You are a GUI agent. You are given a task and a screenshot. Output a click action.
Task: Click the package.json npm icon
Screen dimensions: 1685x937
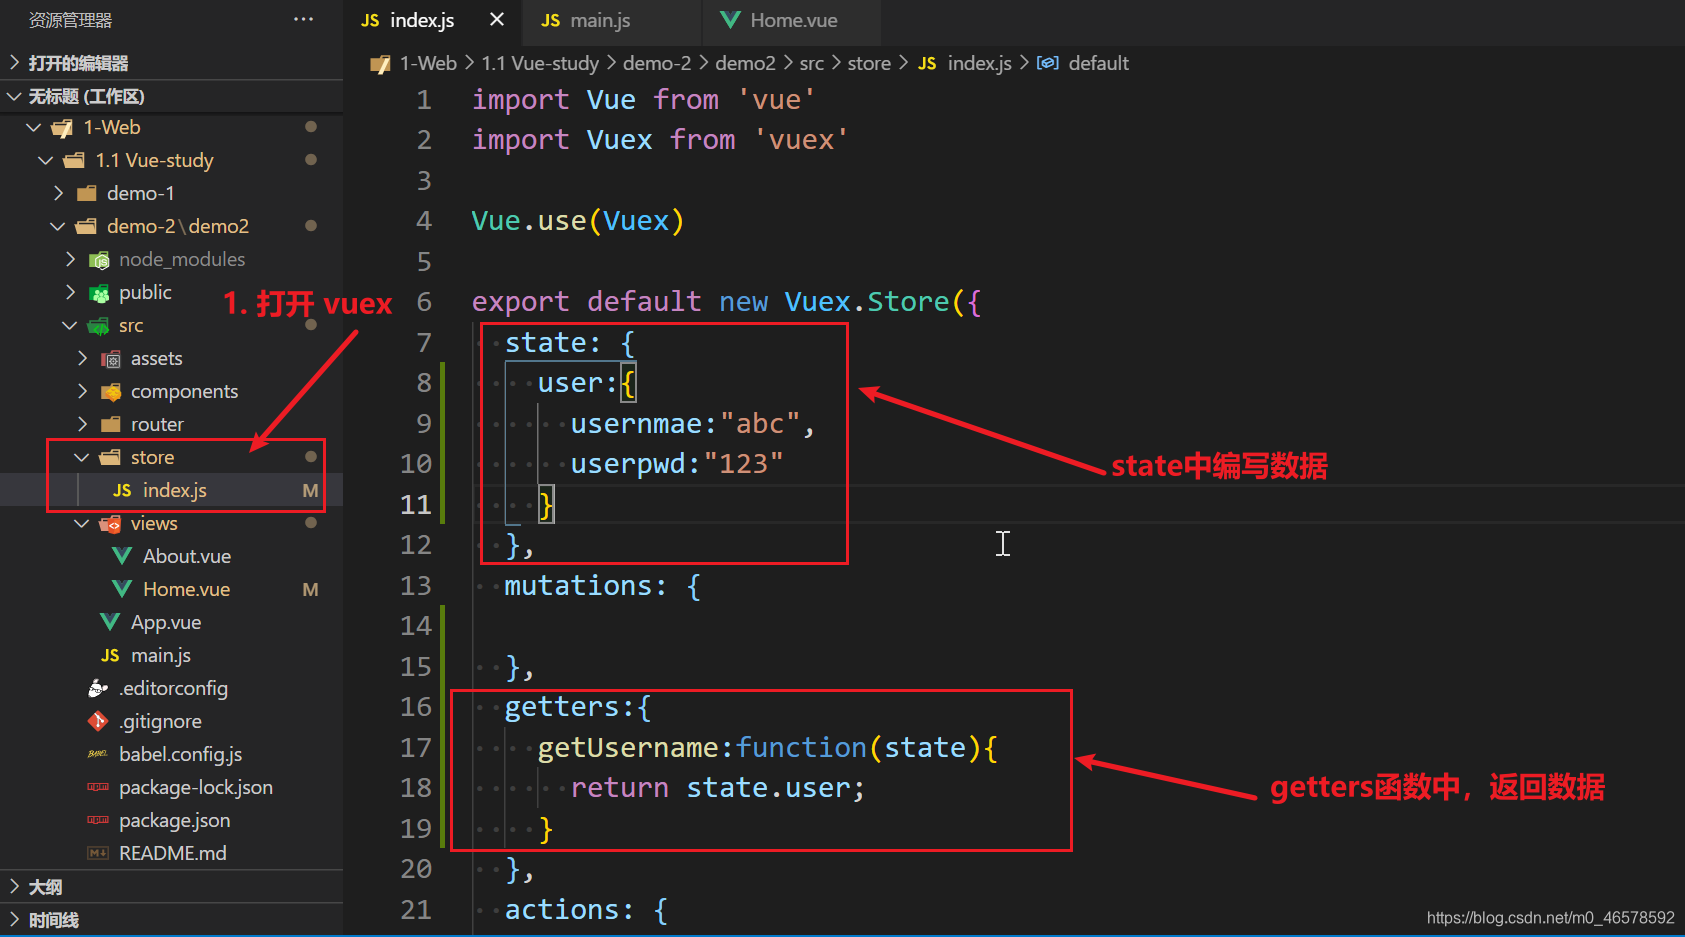(98, 820)
